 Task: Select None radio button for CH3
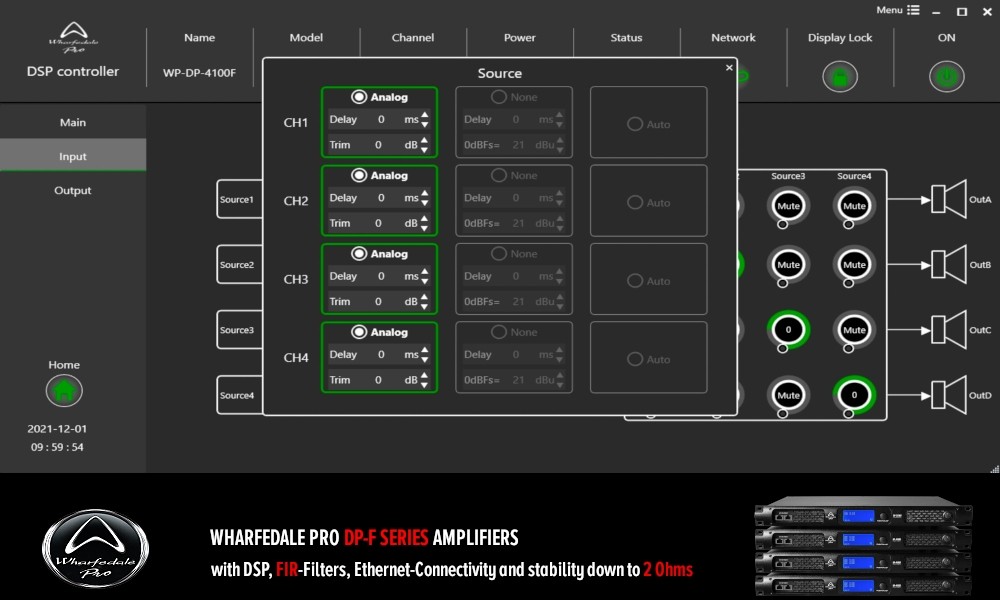[499, 254]
